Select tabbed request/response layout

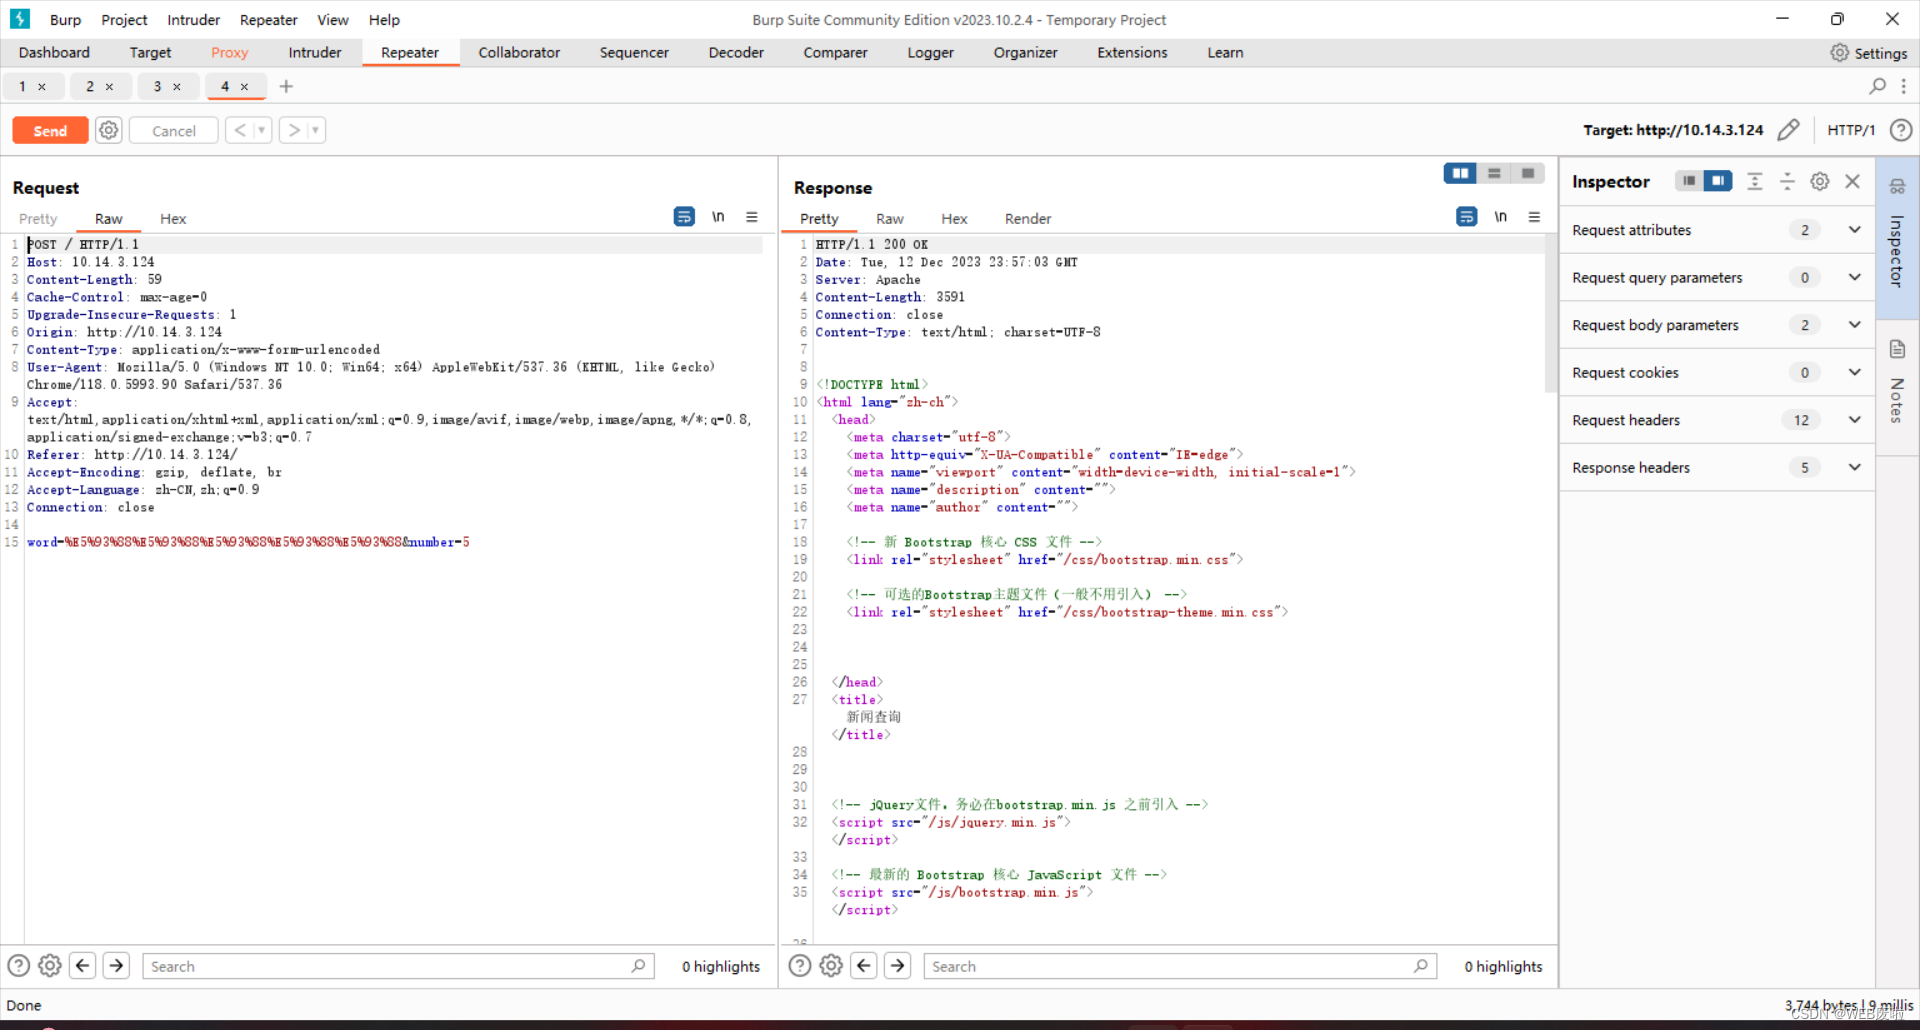click(1528, 174)
